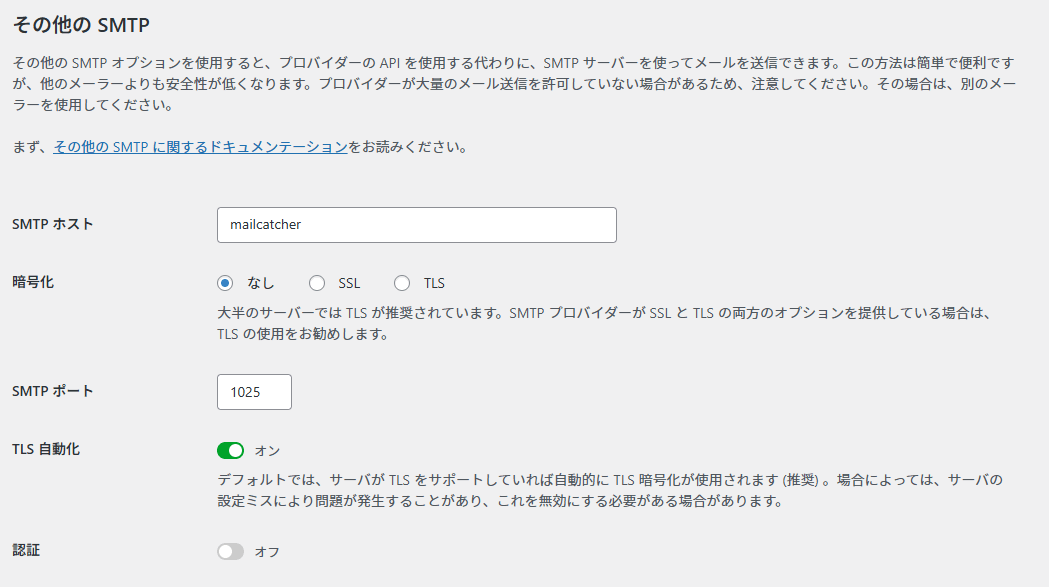Click the オフ text next to 認証 switch
Screen dimensions: 1049x587
click(x=268, y=552)
